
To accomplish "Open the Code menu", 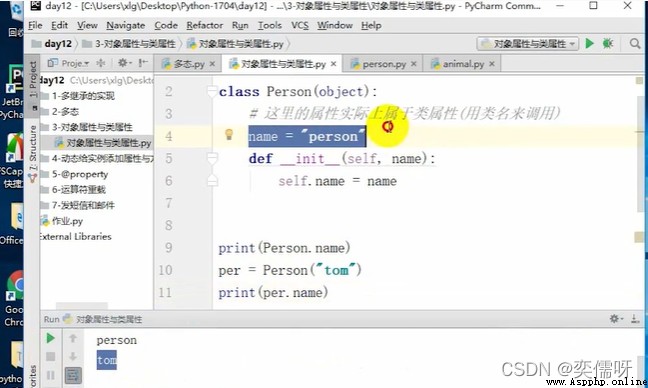I will [166, 26].
